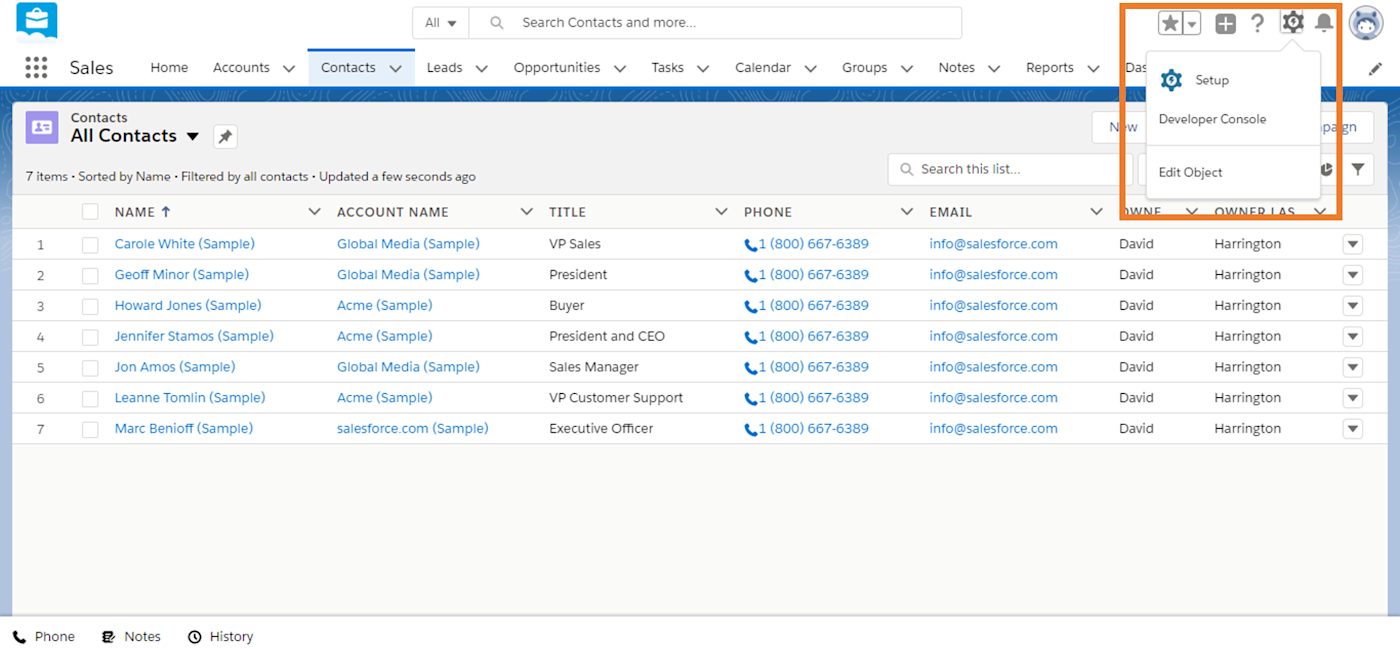1400x649 pixels.
Task: Open row actions for Carole White
Action: [1353, 245]
